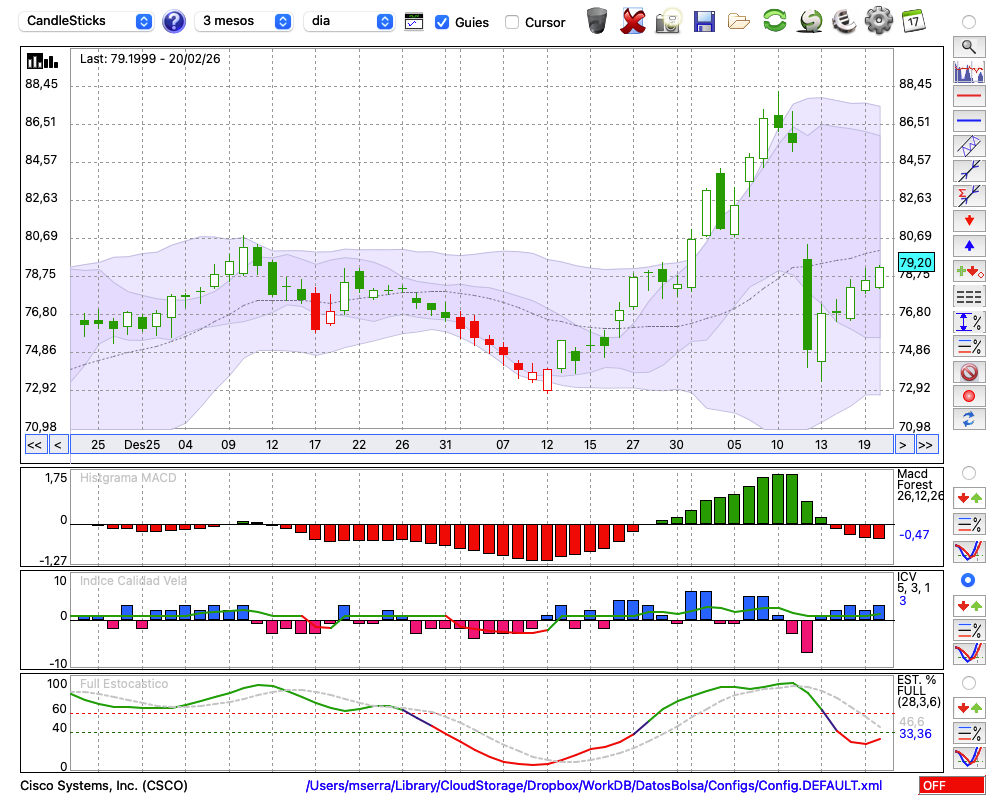Click the calendar icon in toolbar

913,20
